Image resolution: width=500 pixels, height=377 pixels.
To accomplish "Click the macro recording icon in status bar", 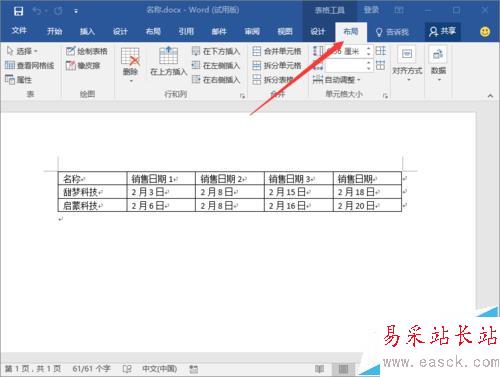I will tap(194, 369).
